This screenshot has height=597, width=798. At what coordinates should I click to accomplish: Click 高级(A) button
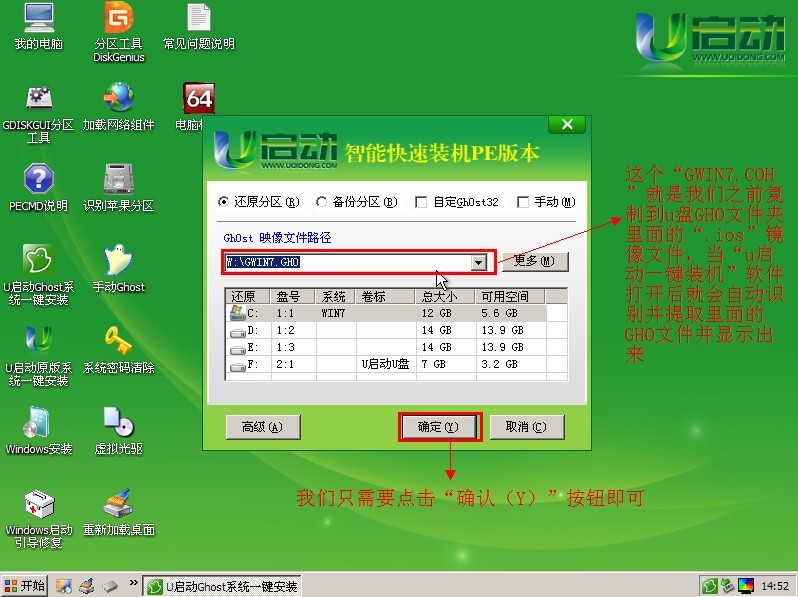(x=263, y=427)
